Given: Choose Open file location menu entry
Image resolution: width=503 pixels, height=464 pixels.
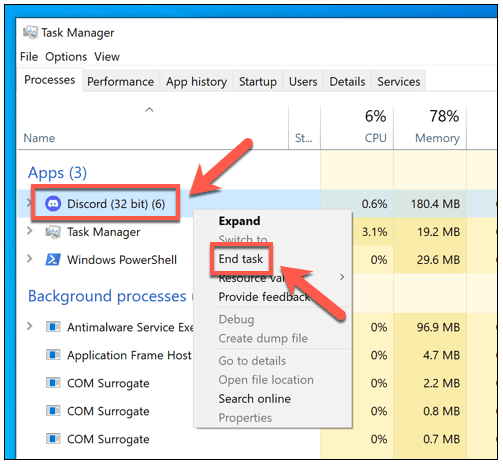Looking at the screenshot, I should pos(266,380).
